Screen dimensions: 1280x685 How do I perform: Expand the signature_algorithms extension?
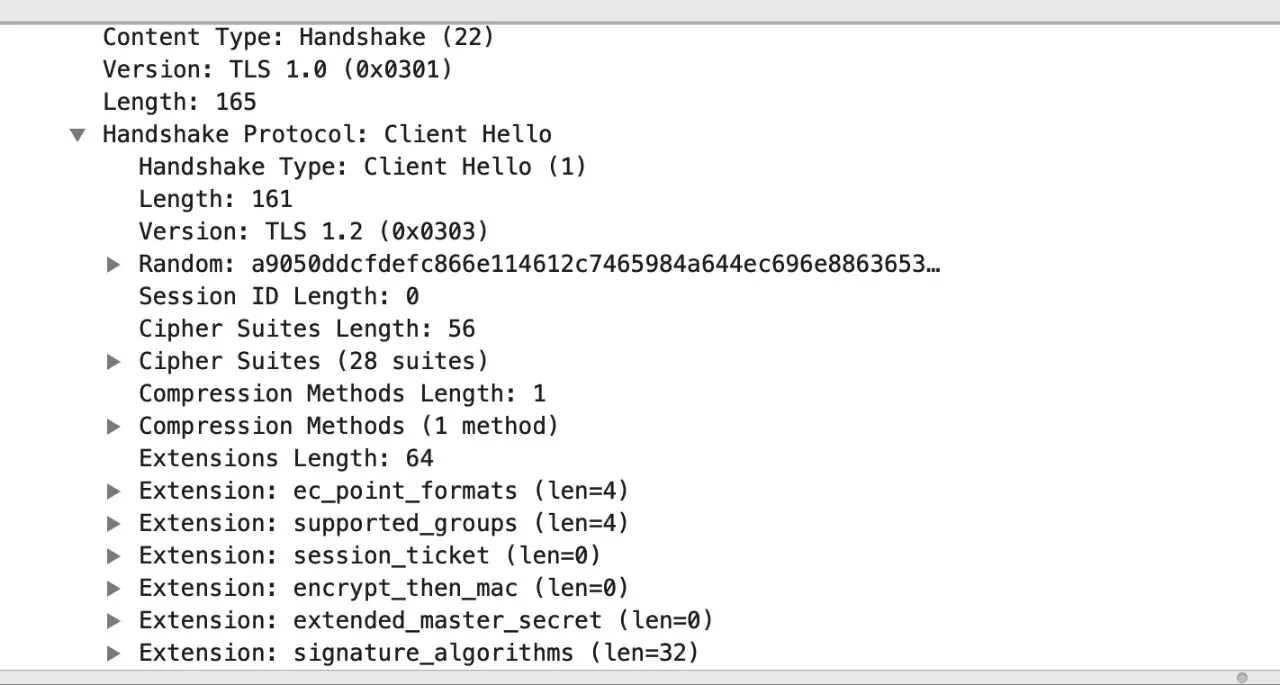114,653
